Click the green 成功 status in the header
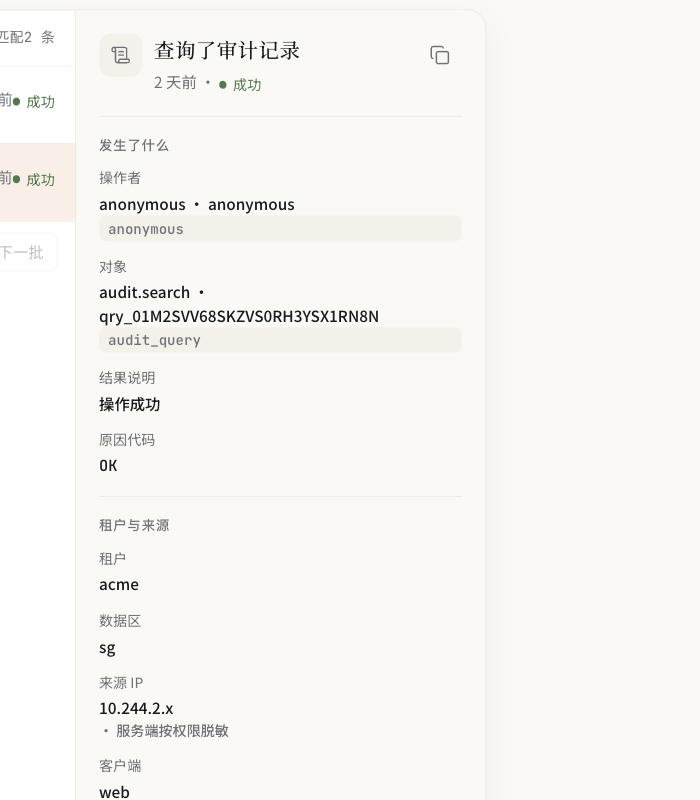 pyautogui.click(x=240, y=85)
